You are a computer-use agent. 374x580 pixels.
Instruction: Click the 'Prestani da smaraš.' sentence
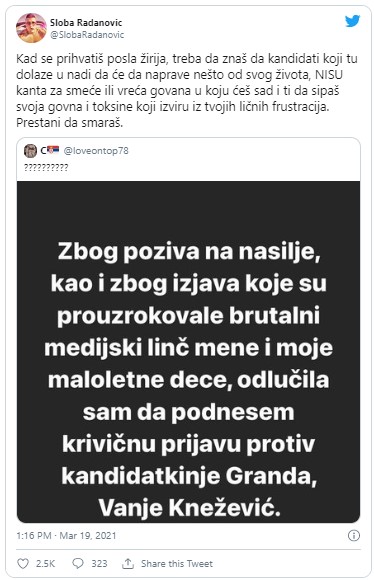(x=70, y=123)
